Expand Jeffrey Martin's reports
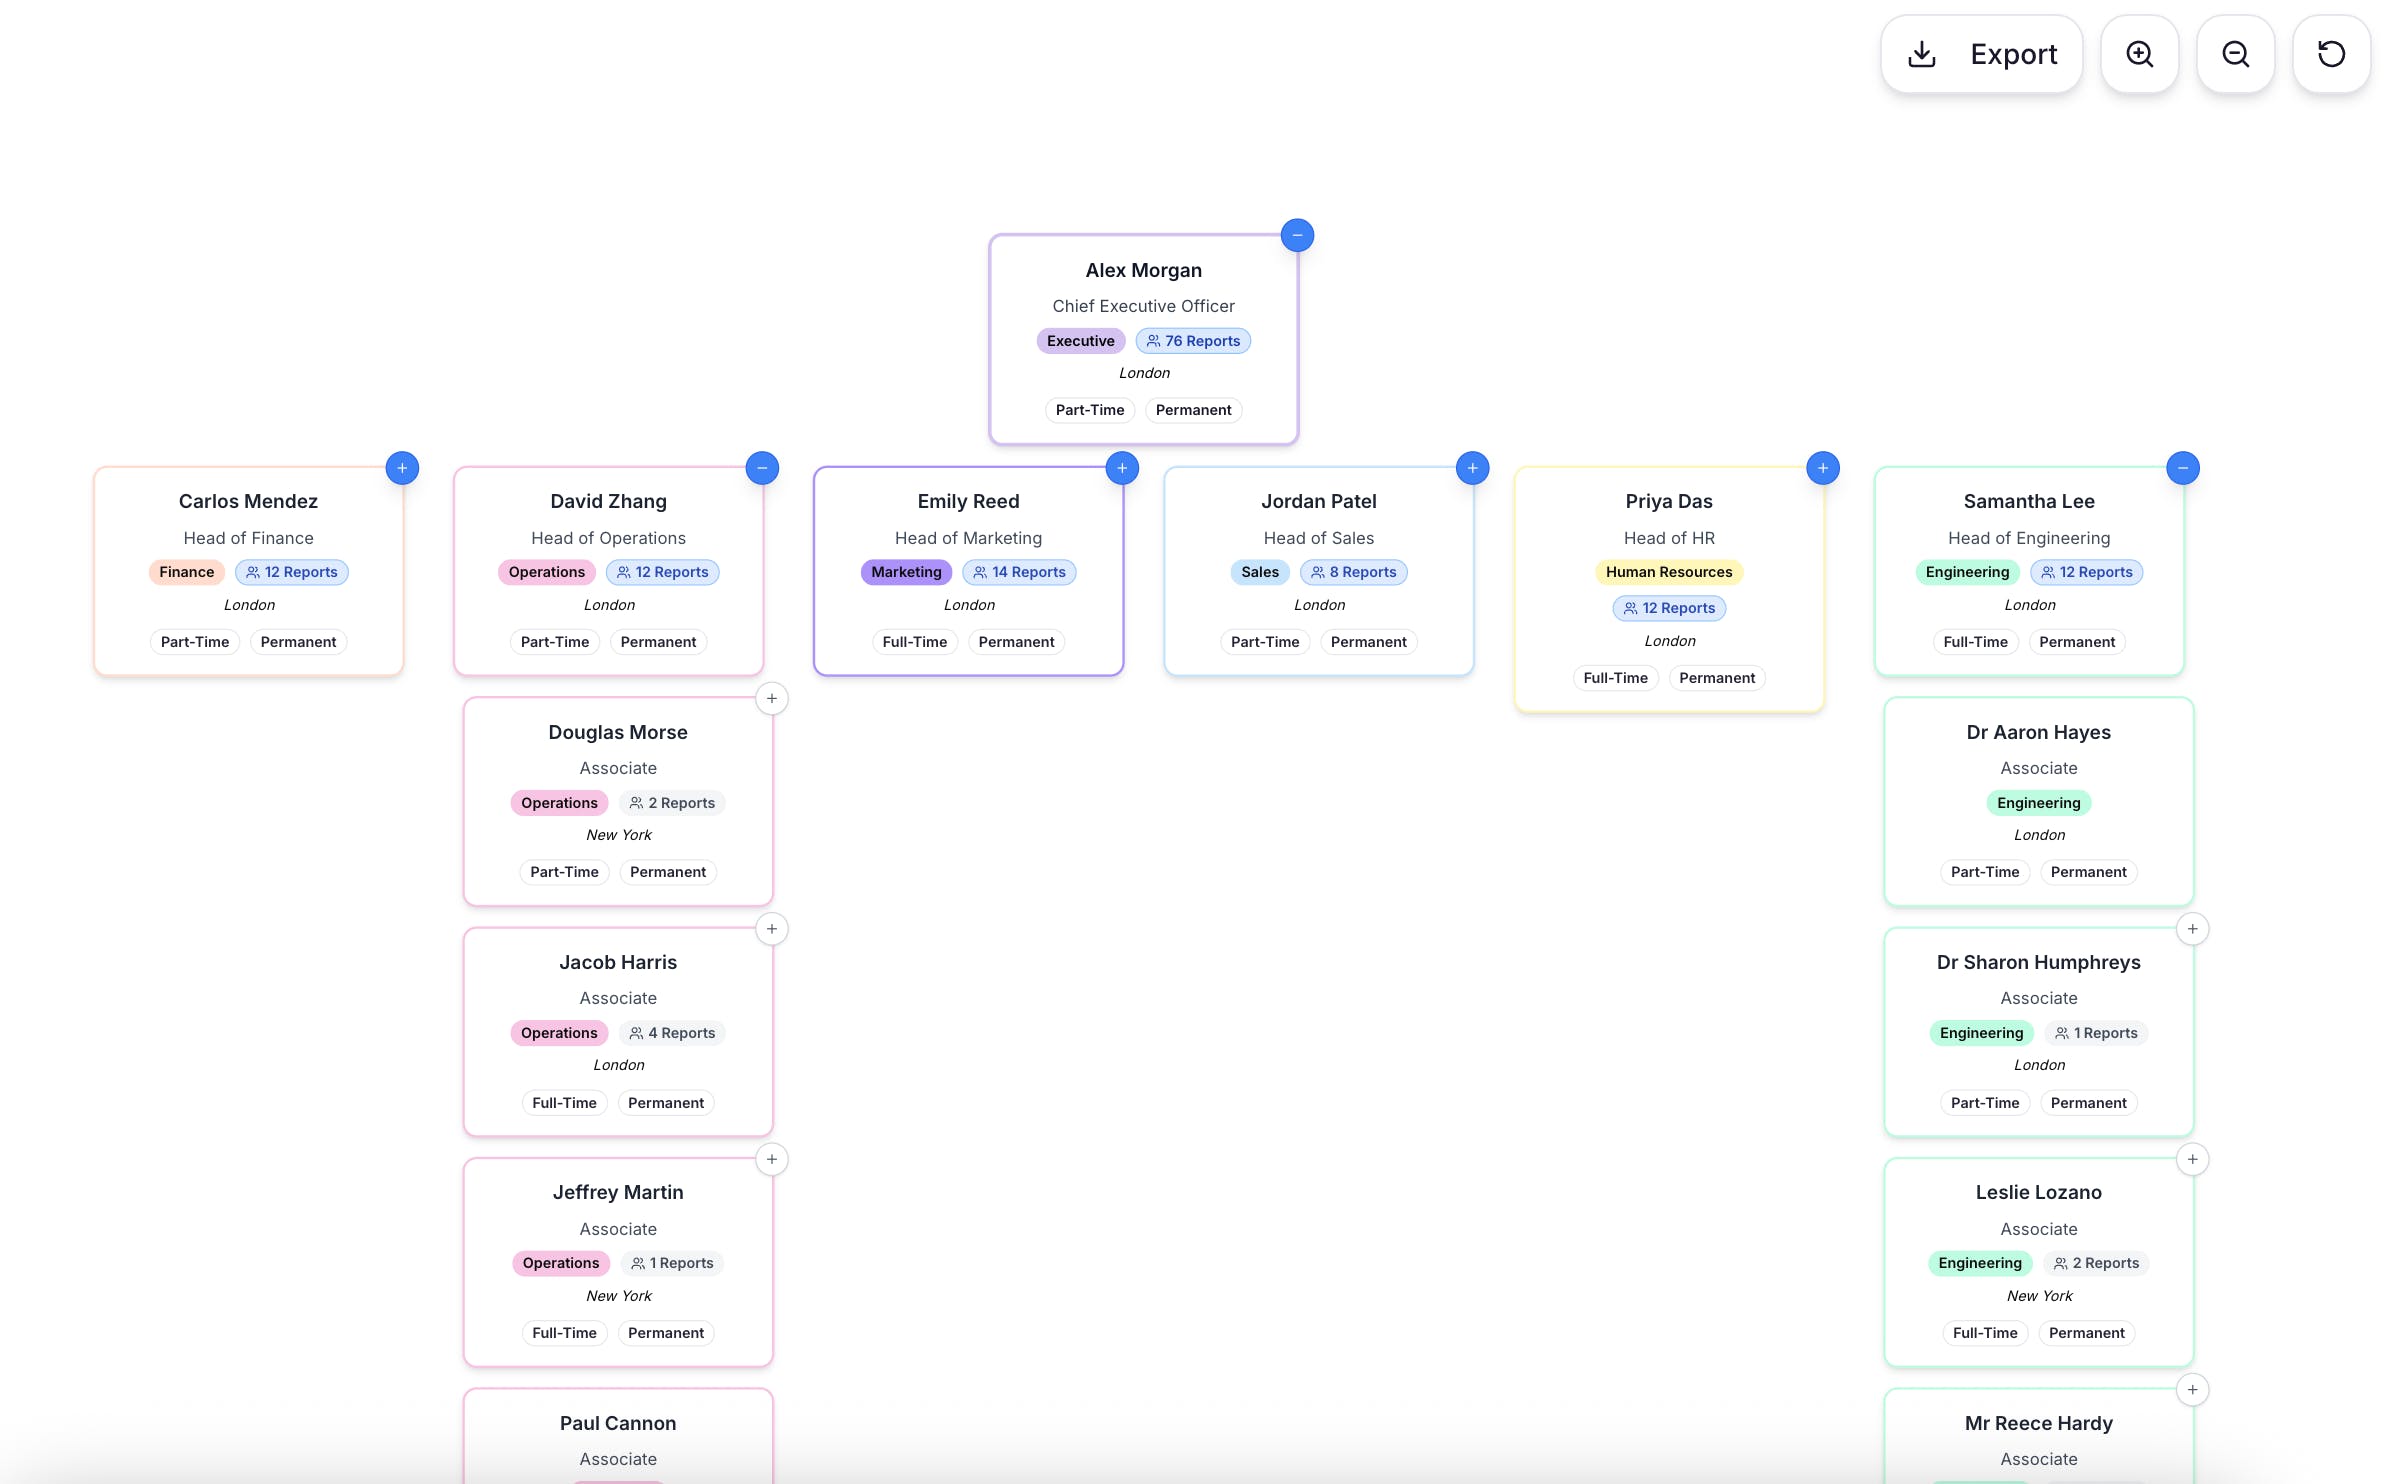The height and width of the screenshot is (1484, 2384). 772,1159
